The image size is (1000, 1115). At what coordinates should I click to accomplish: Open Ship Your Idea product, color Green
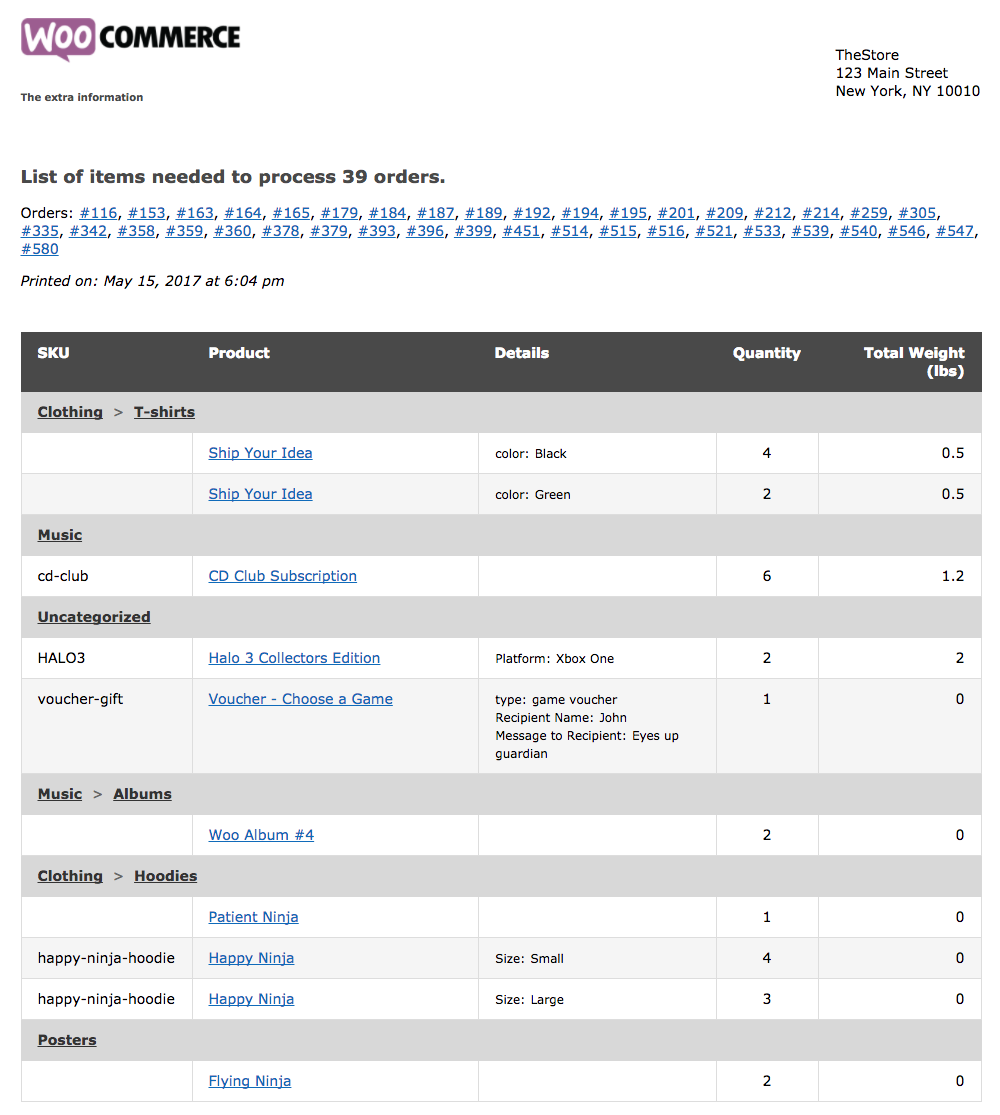[260, 494]
